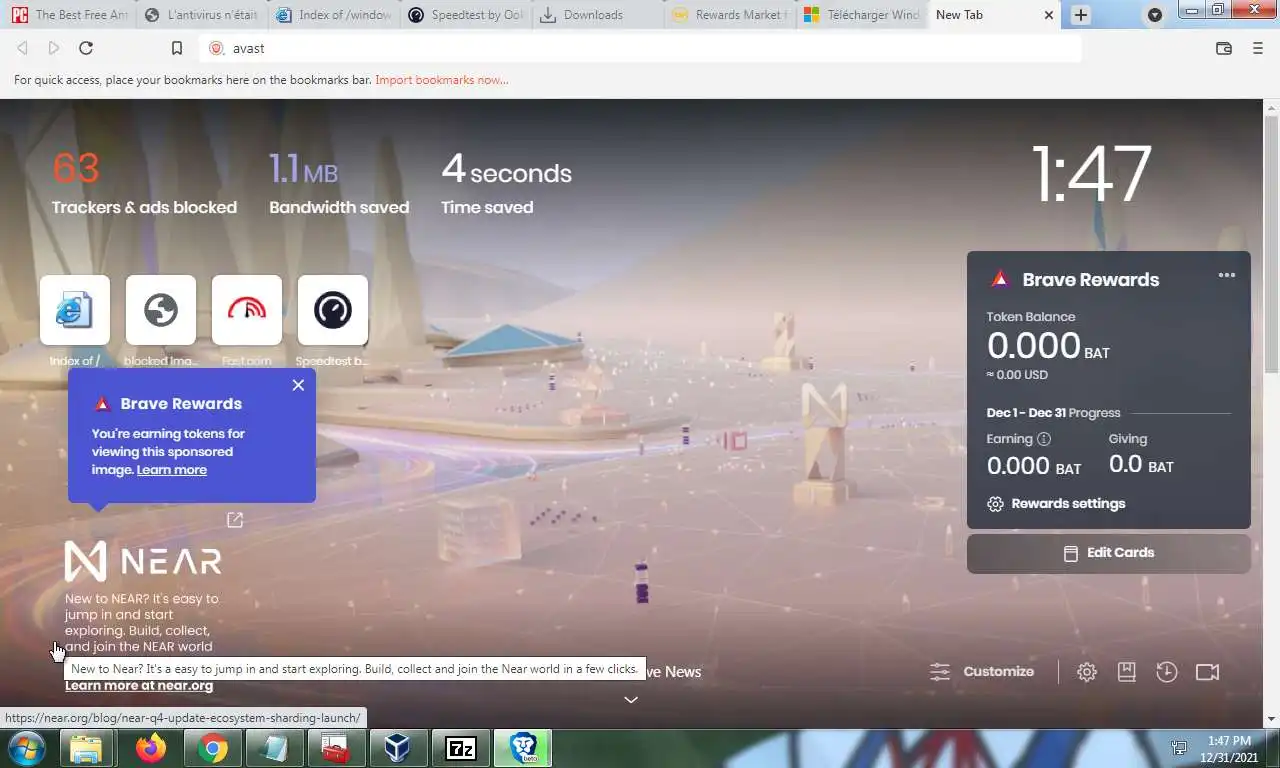The width and height of the screenshot is (1280, 768).
Task: Open settings gear icon at bottom
Action: [1087, 672]
